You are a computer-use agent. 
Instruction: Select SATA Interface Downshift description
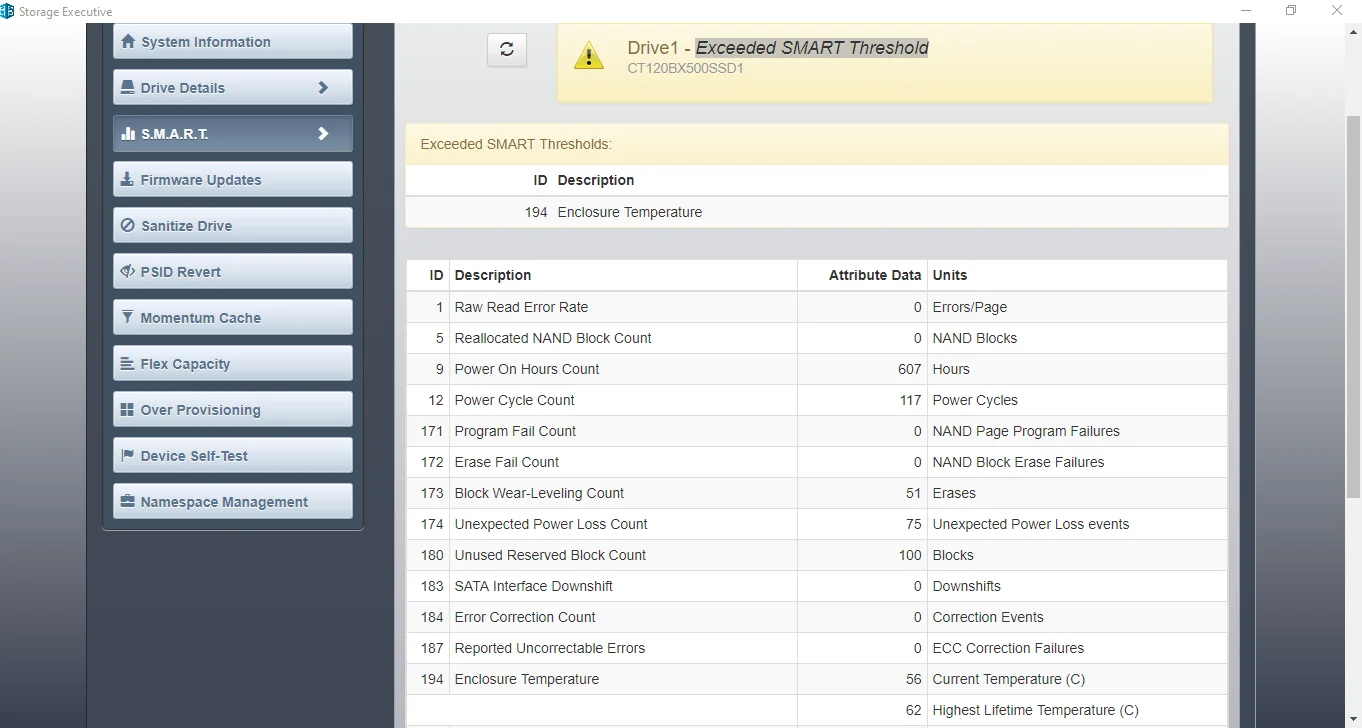[534, 586]
